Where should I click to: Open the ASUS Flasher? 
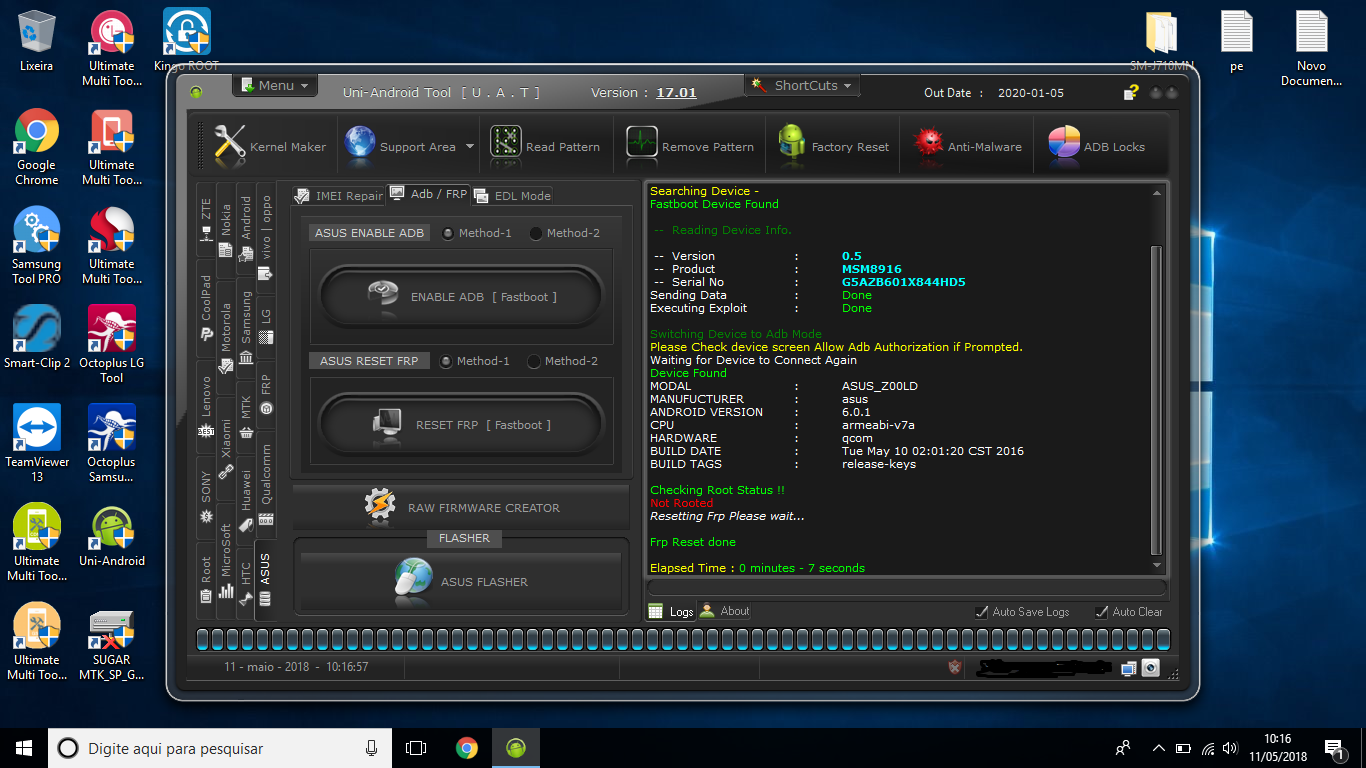[461, 581]
